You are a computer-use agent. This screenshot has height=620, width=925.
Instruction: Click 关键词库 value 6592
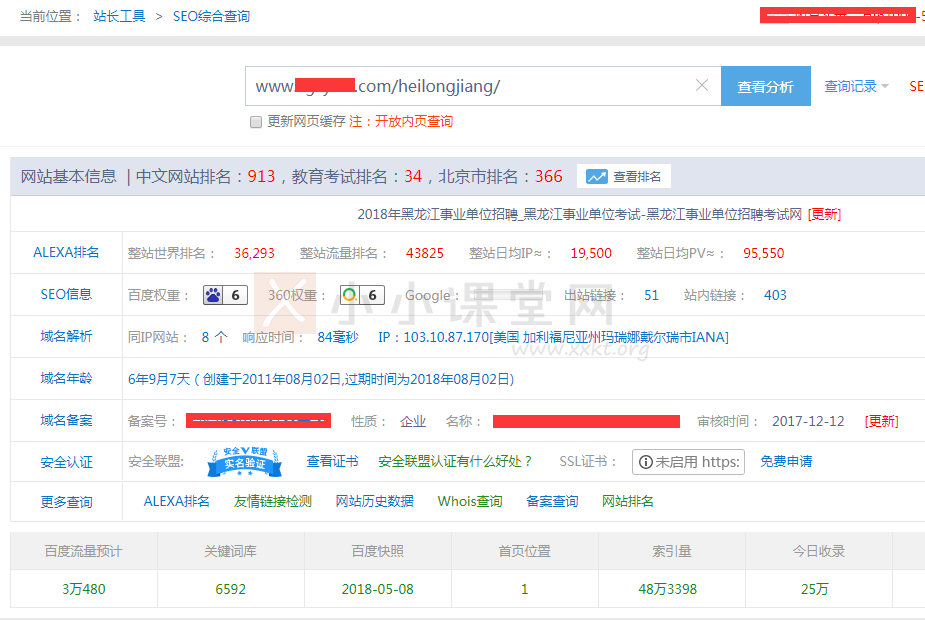(x=231, y=589)
